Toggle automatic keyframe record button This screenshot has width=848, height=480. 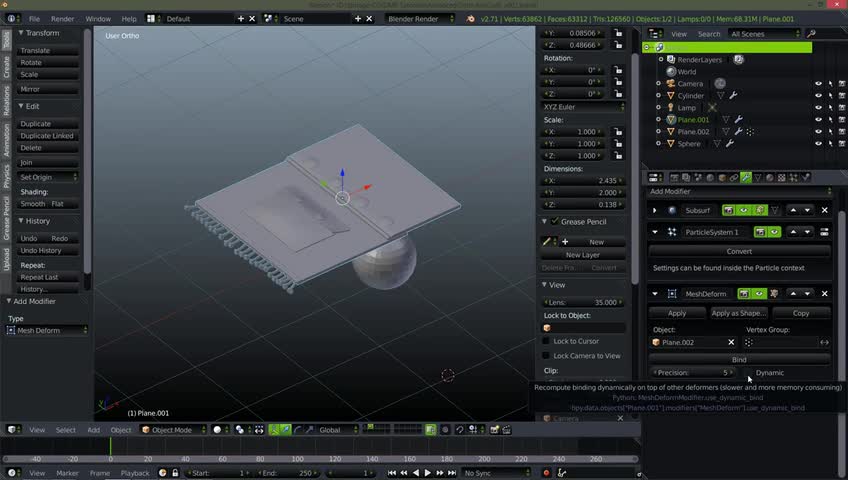tap(546, 473)
